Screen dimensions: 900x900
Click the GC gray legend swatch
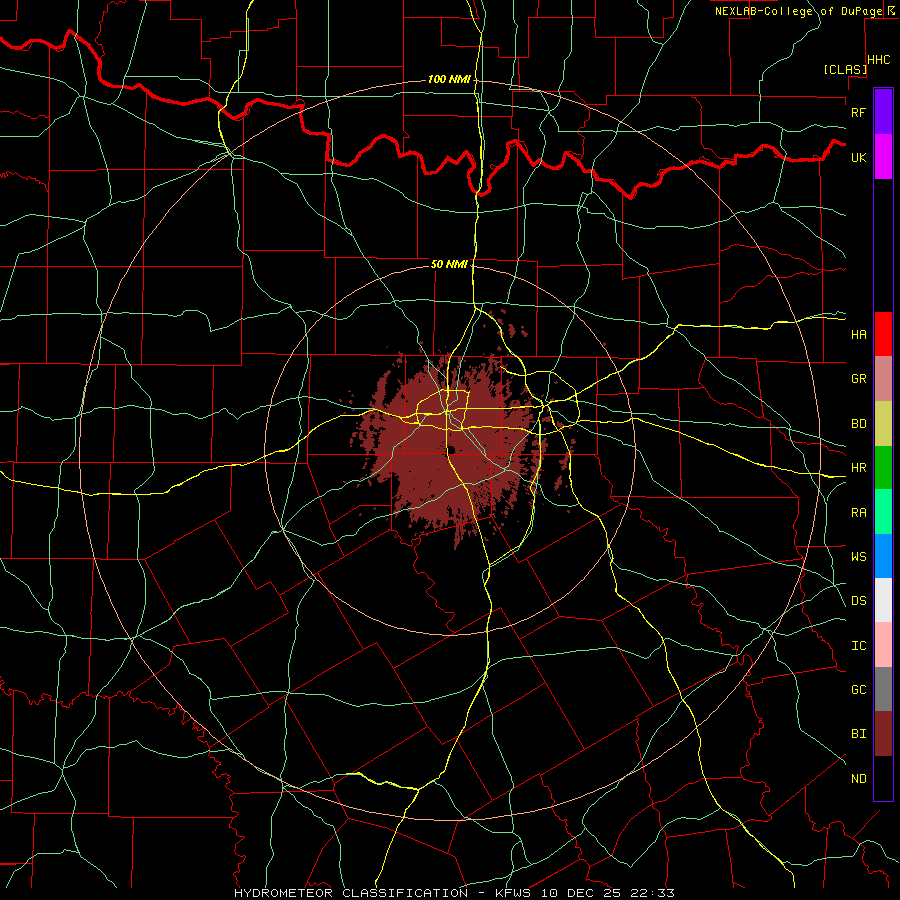click(883, 689)
